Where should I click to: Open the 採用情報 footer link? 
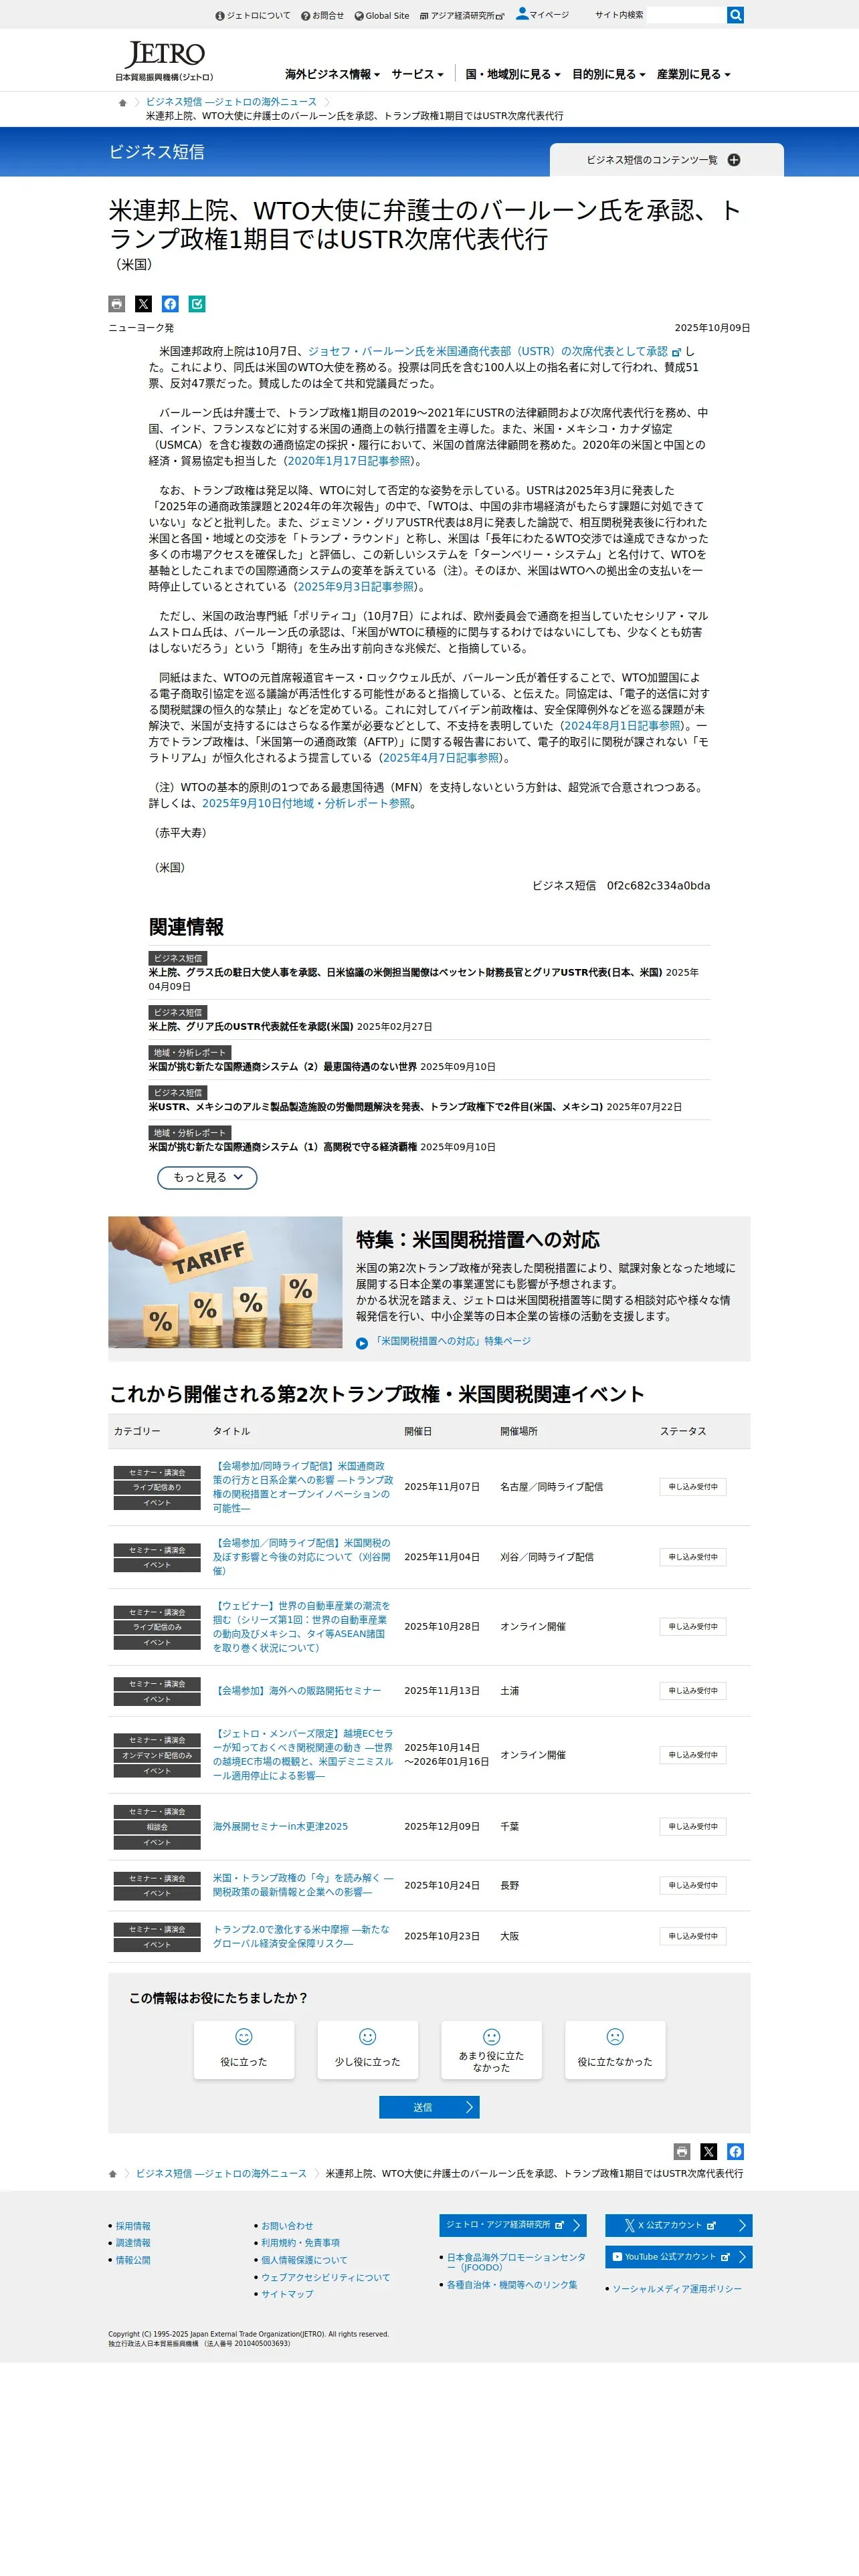pos(133,2226)
